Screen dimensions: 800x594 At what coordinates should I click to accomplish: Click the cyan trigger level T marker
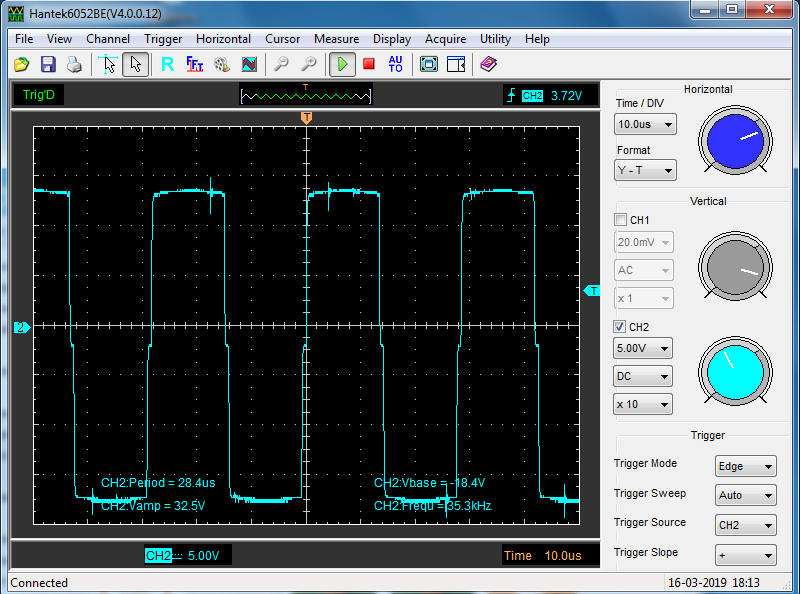[x=592, y=291]
